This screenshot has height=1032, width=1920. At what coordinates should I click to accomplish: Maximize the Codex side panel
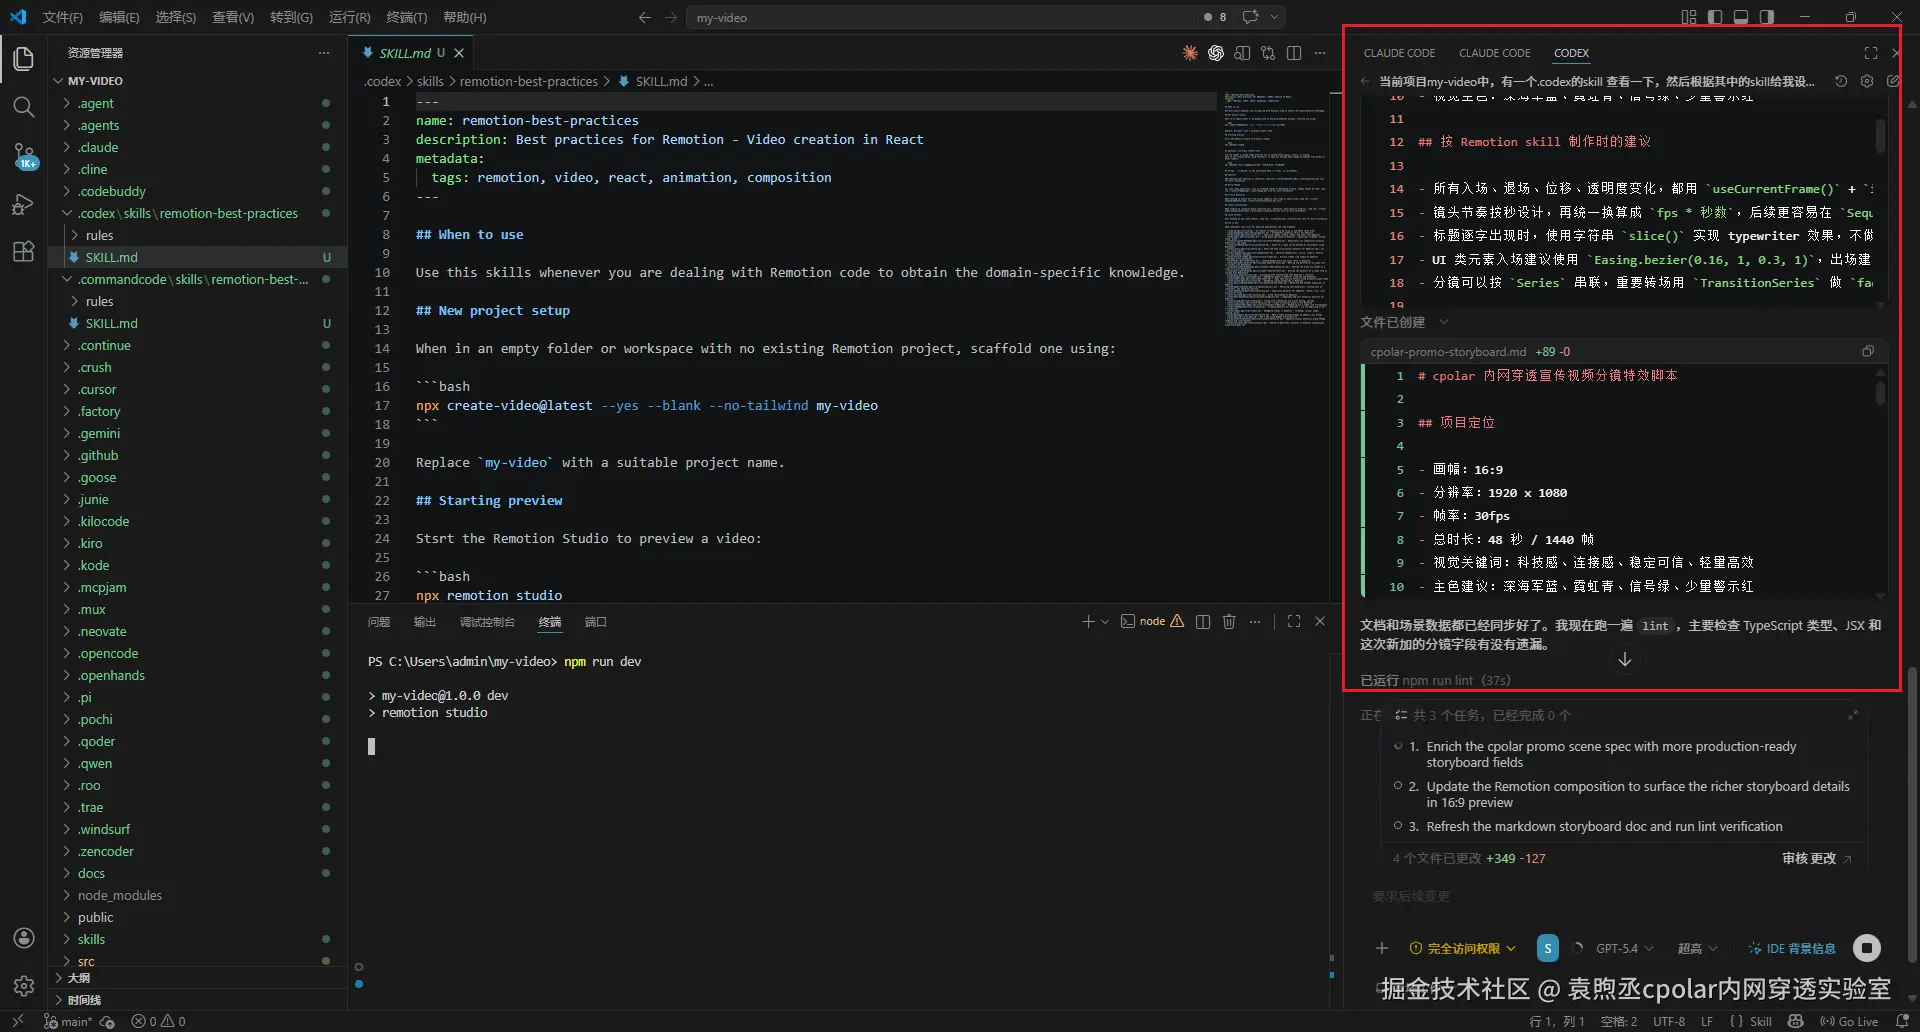pyautogui.click(x=1871, y=53)
